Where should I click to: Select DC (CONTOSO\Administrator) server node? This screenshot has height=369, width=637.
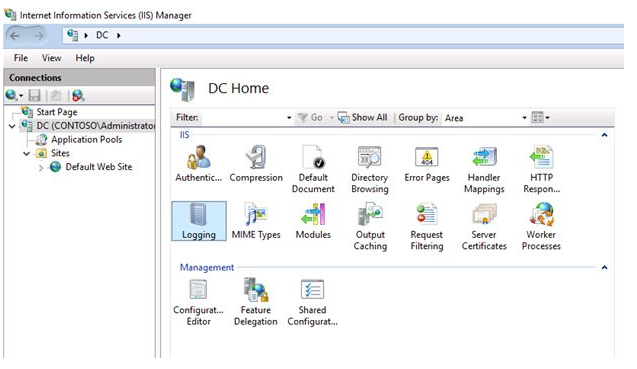(96, 126)
